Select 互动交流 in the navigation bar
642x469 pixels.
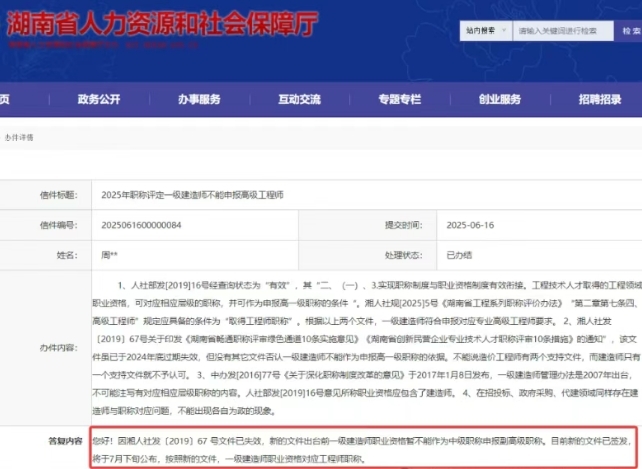pos(299,99)
